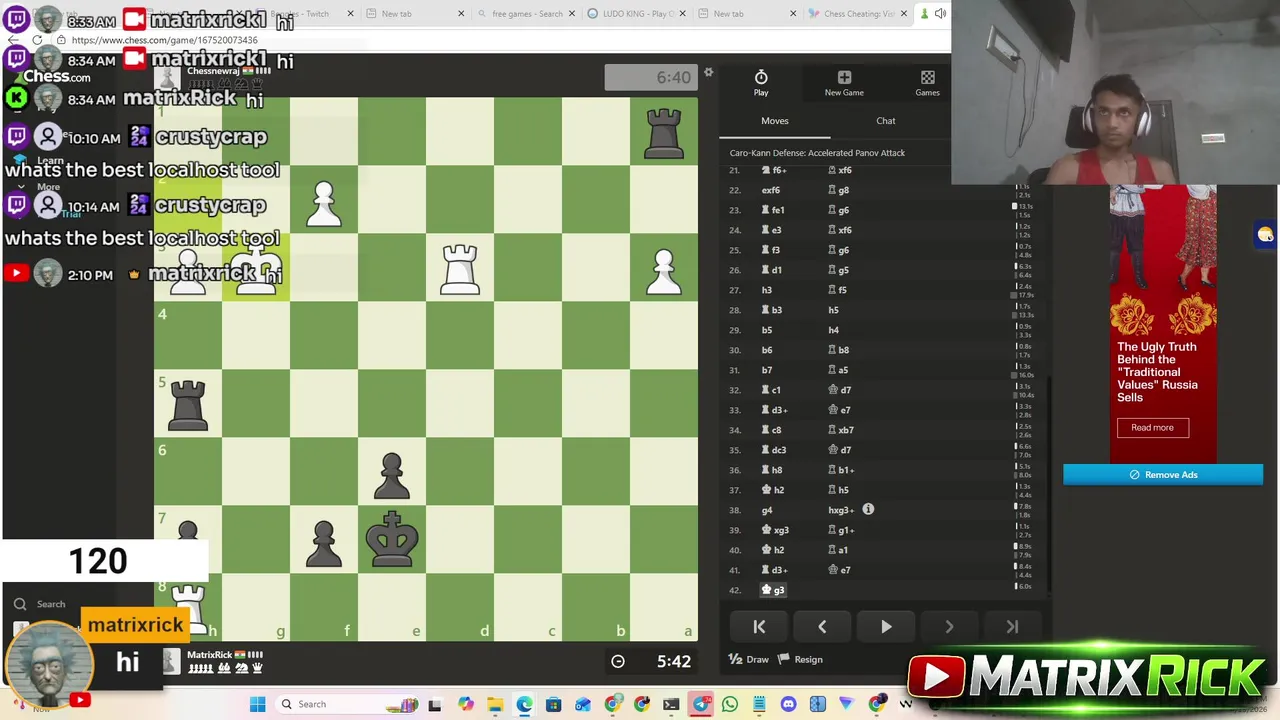Screen dimensions: 1280x720
Task: Go forward to the next move
Action: [x=949, y=627]
